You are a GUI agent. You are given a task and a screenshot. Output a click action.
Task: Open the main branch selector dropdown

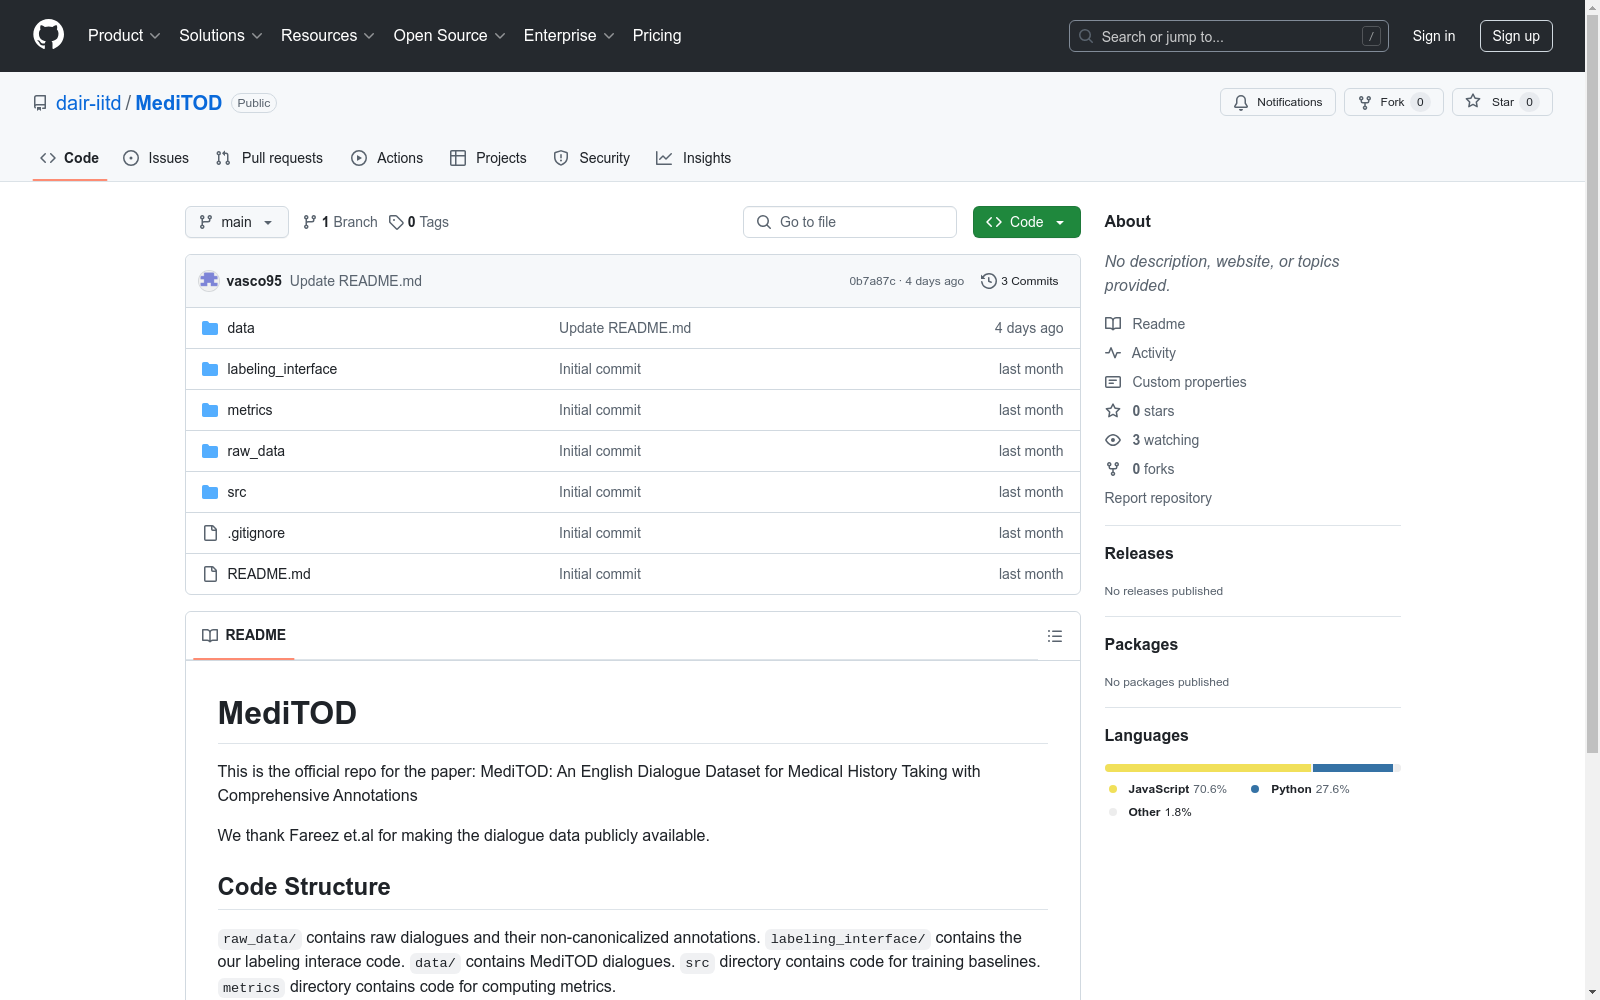point(237,222)
